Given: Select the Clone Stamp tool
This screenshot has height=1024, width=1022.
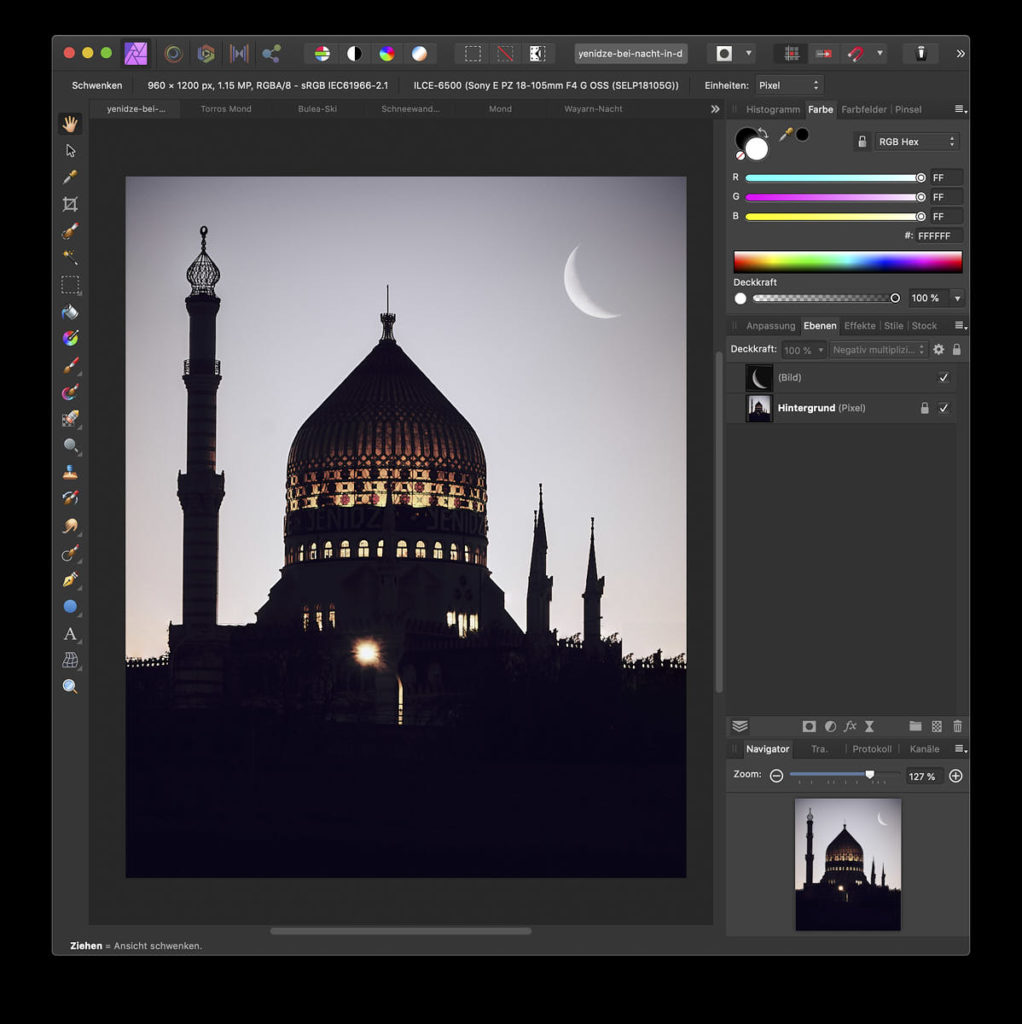Looking at the screenshot, I should click(x=70, y=472).
